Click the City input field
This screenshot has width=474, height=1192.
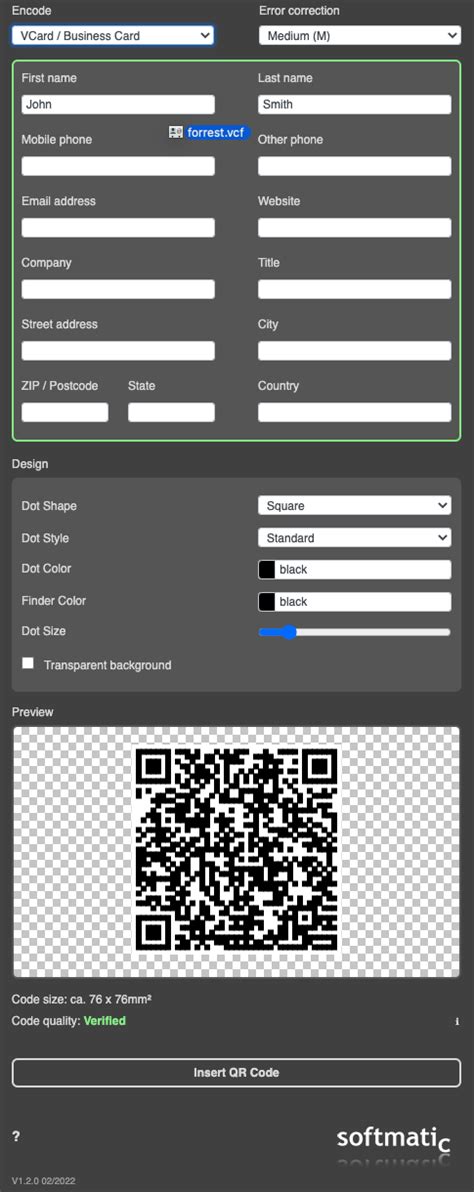[x=355, y=350]
